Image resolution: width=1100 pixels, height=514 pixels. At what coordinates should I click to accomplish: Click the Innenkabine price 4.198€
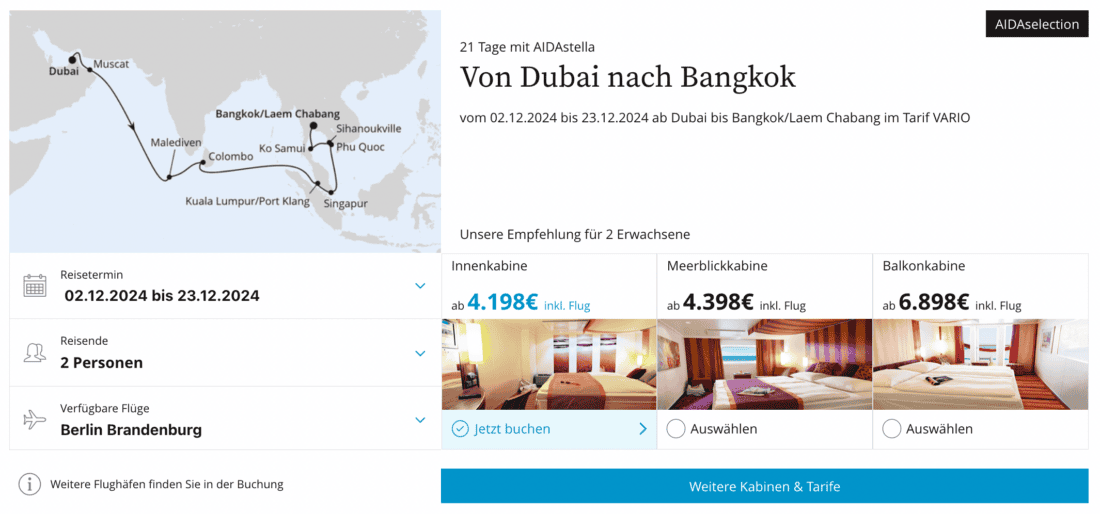(x=503, y=302)
